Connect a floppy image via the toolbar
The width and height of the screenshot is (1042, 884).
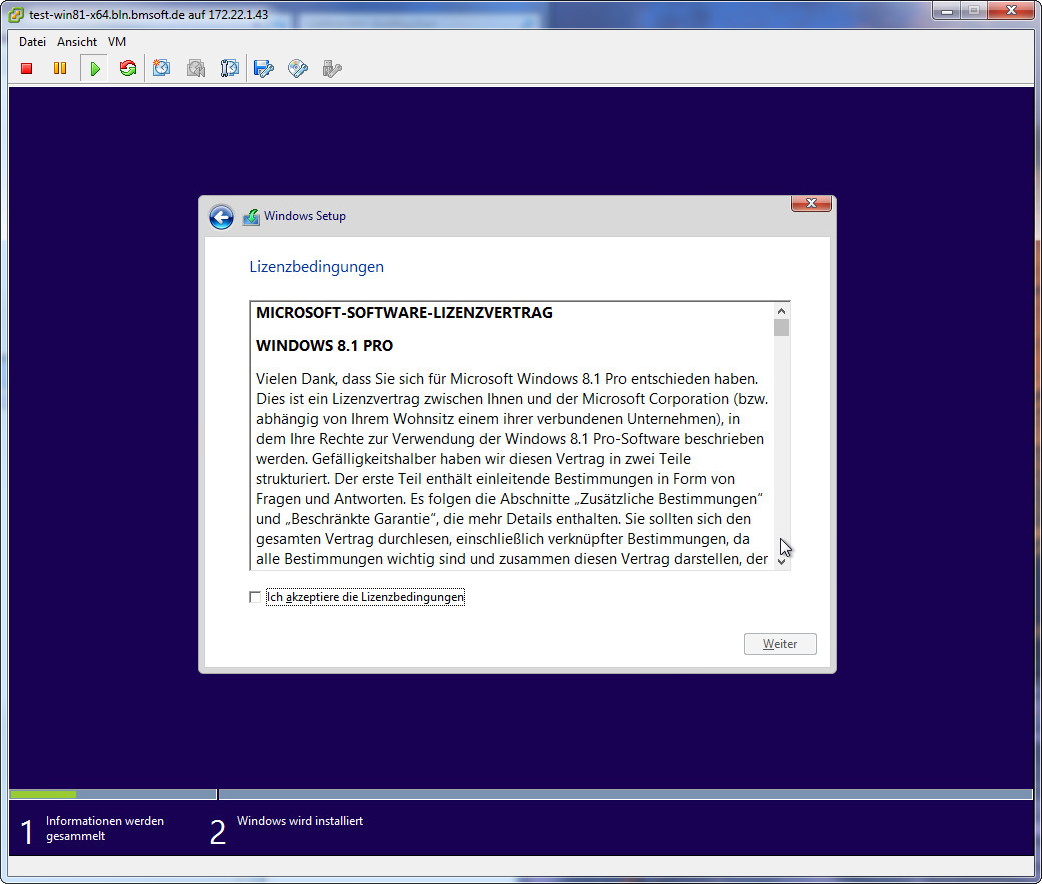[x=264, y=68]
